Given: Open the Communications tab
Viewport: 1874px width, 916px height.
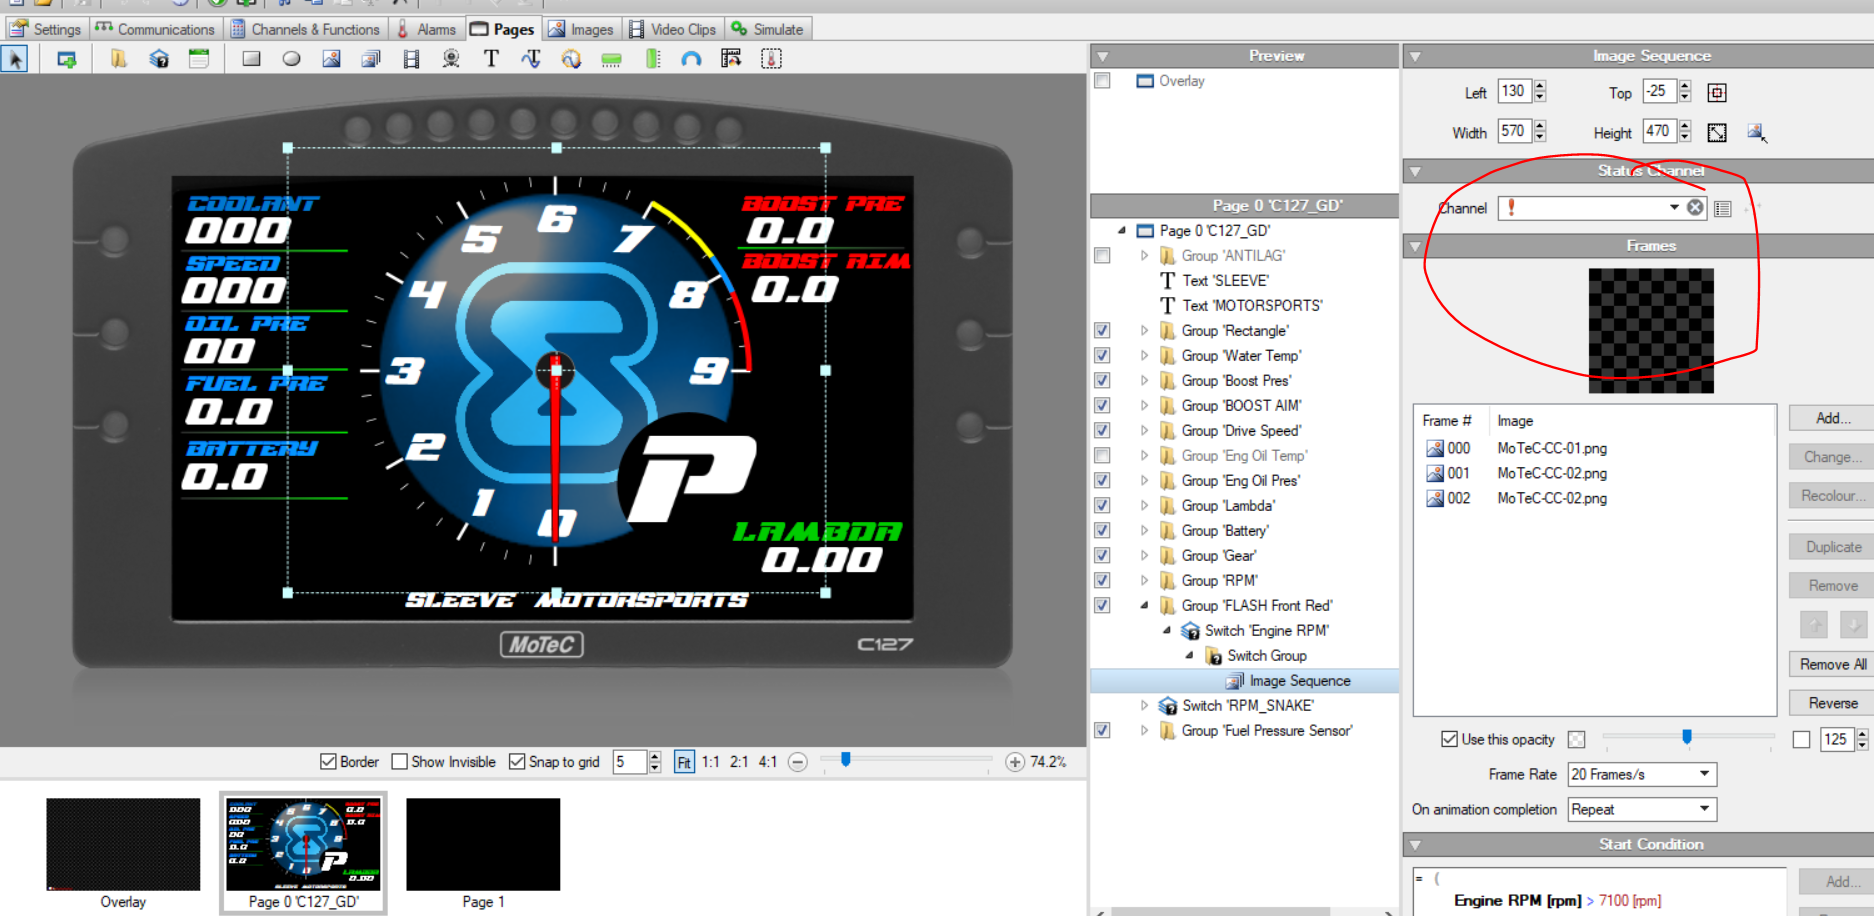Looking at the screenshot, I should coord(155,29).
